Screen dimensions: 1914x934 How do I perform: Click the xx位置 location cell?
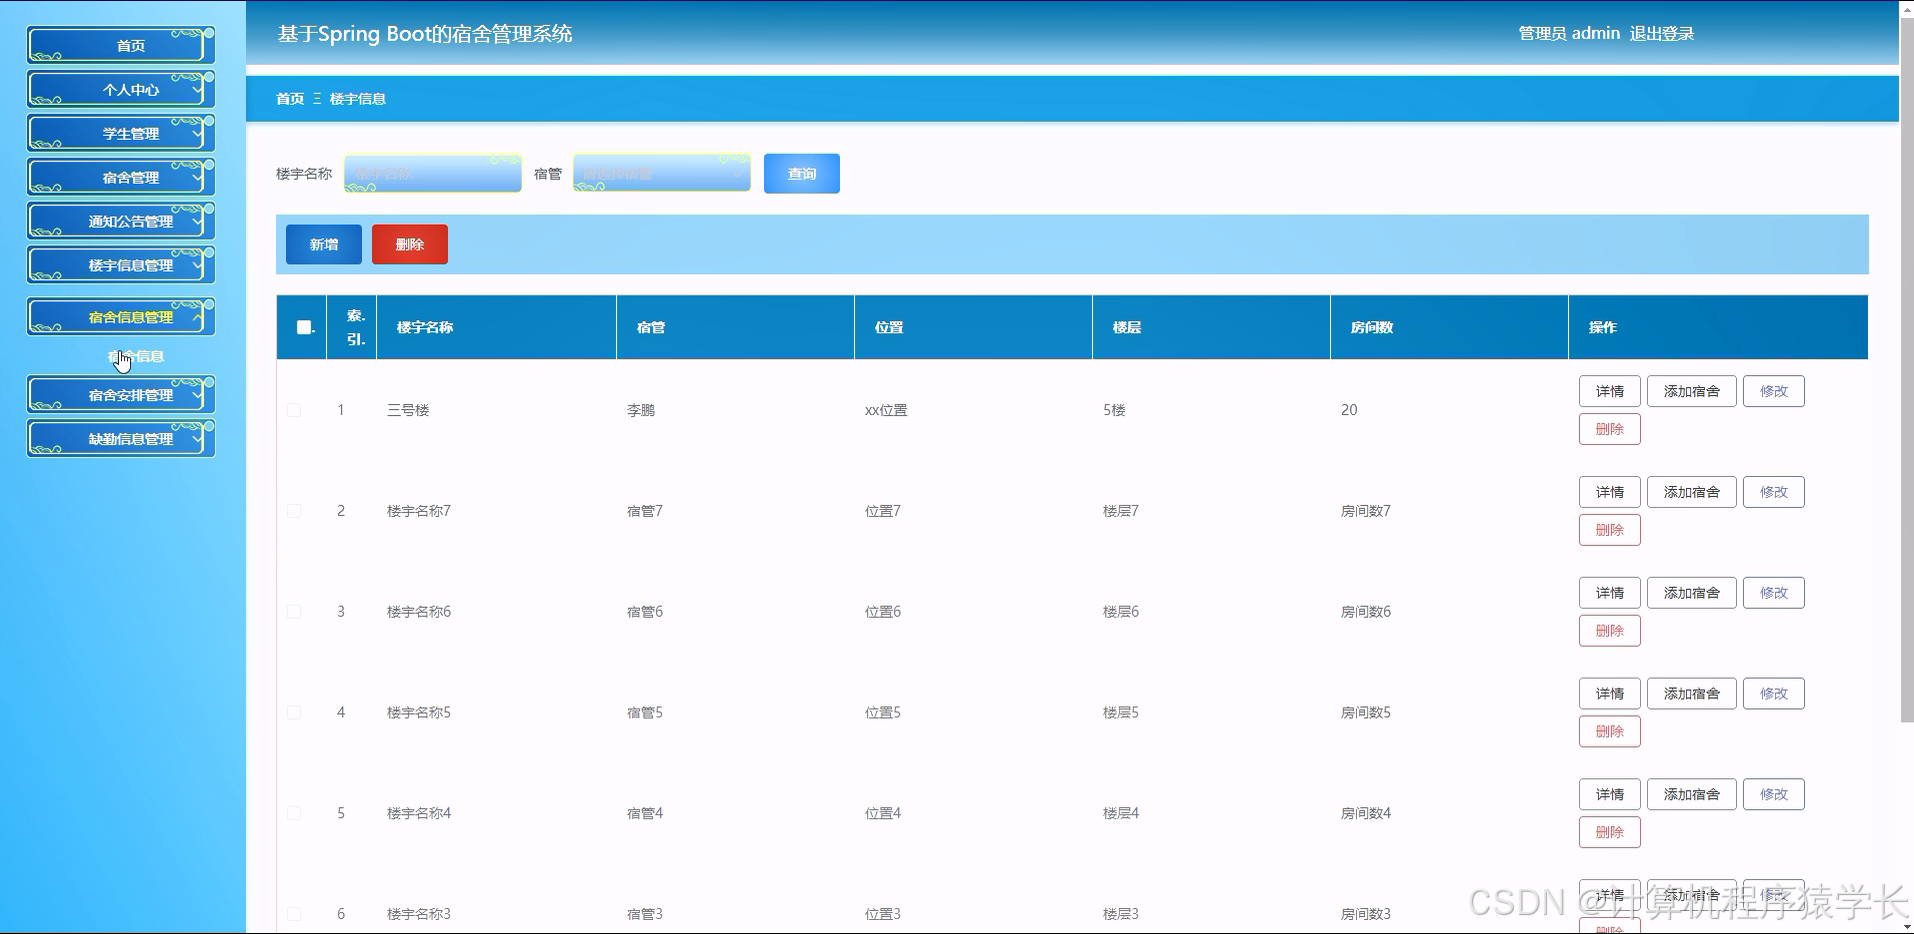[886, 410]
